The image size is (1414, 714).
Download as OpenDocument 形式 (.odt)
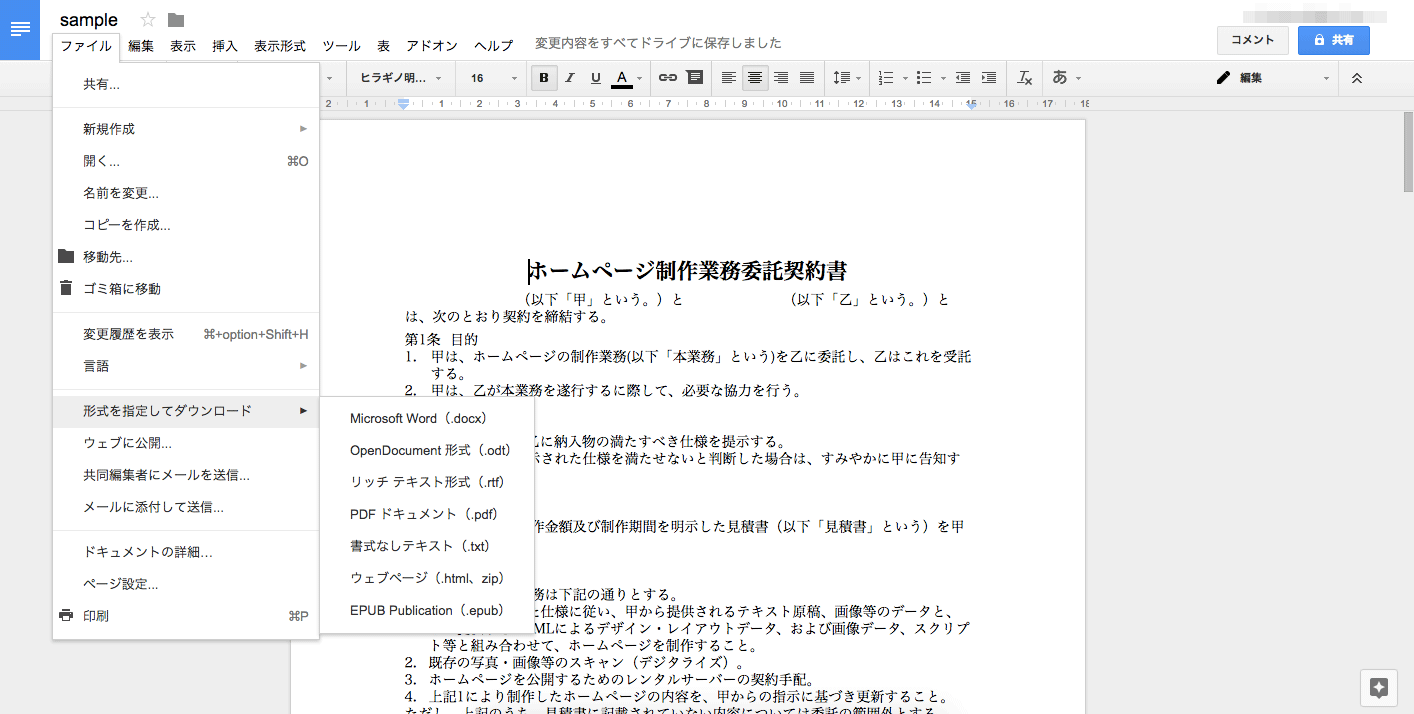[x=427, y=450]
